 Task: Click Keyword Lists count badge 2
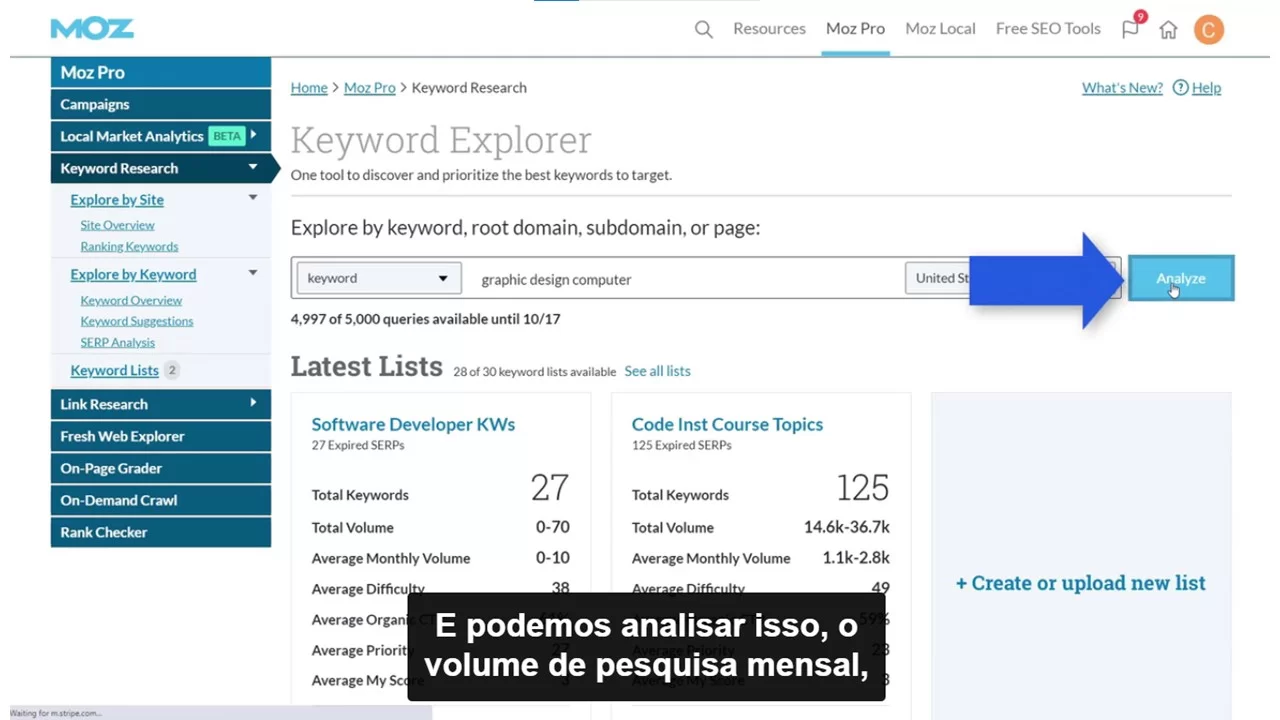tap(171, 370)
